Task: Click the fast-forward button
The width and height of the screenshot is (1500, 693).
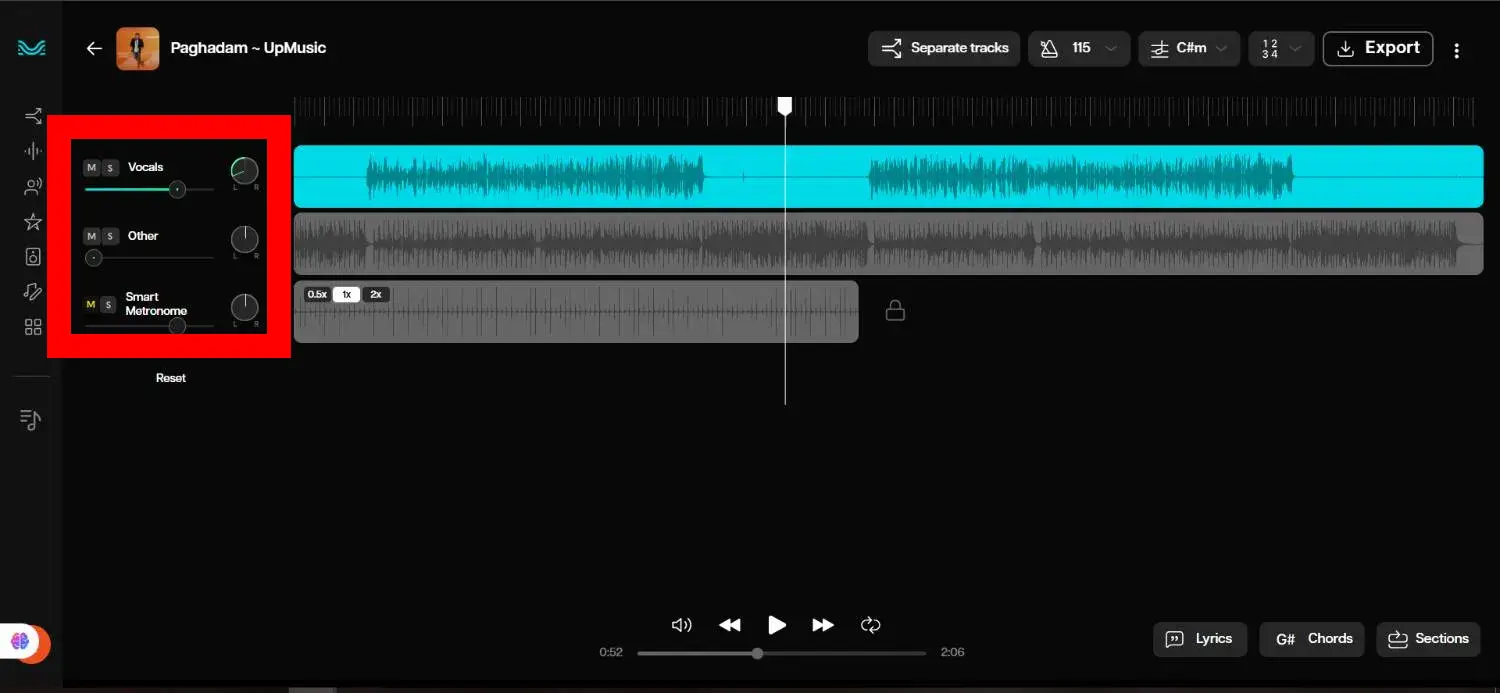Action: (822, 625)
